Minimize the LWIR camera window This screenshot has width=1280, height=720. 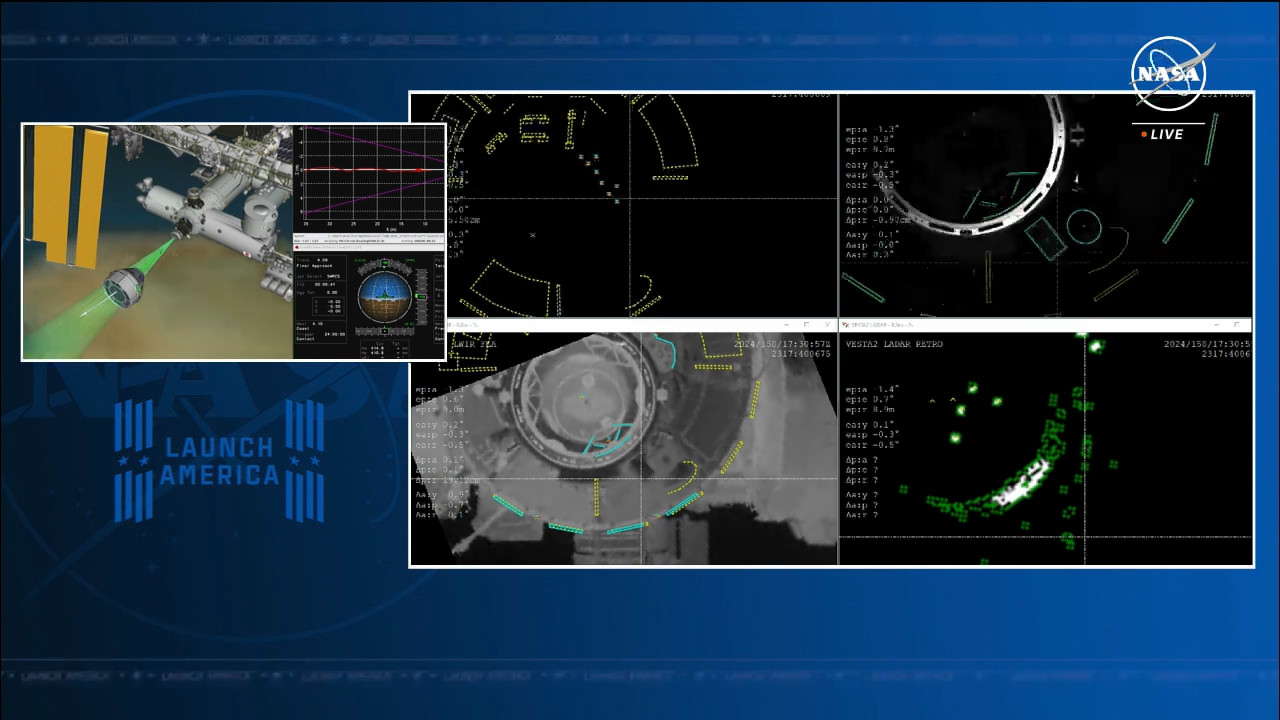click(x=785, y=325)
